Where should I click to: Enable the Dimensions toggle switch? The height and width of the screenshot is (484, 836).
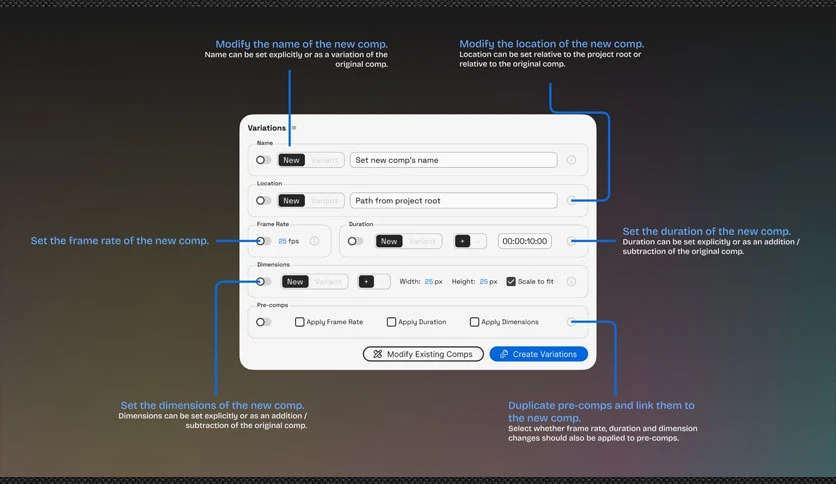pos(263,281)
